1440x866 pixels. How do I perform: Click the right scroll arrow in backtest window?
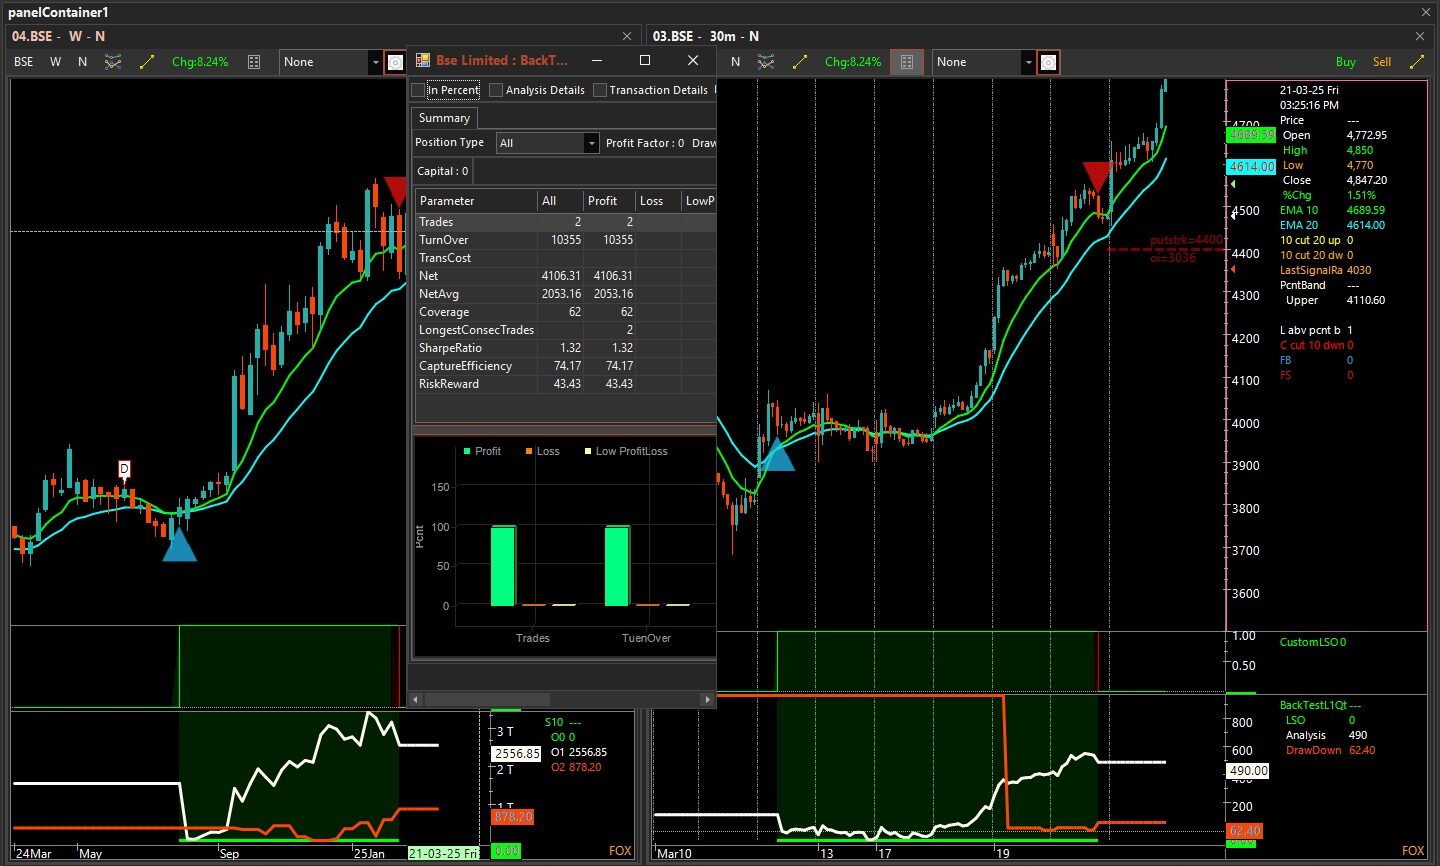pyautogui.click(x=708, y=699)
